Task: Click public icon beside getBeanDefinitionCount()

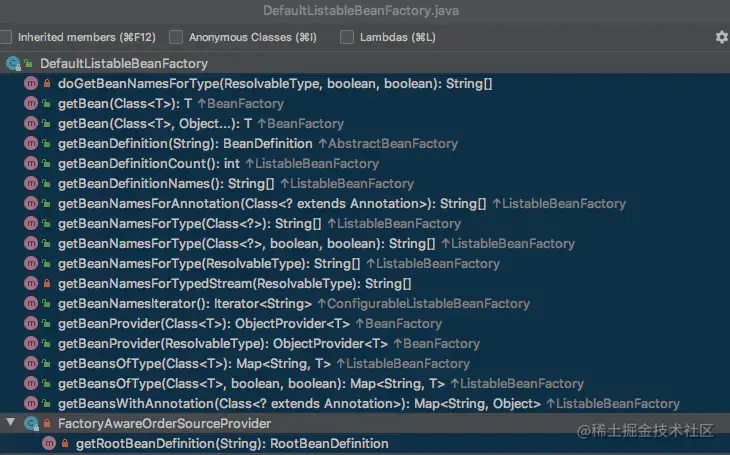Action: pyautogui.click(x=47, y=163)
